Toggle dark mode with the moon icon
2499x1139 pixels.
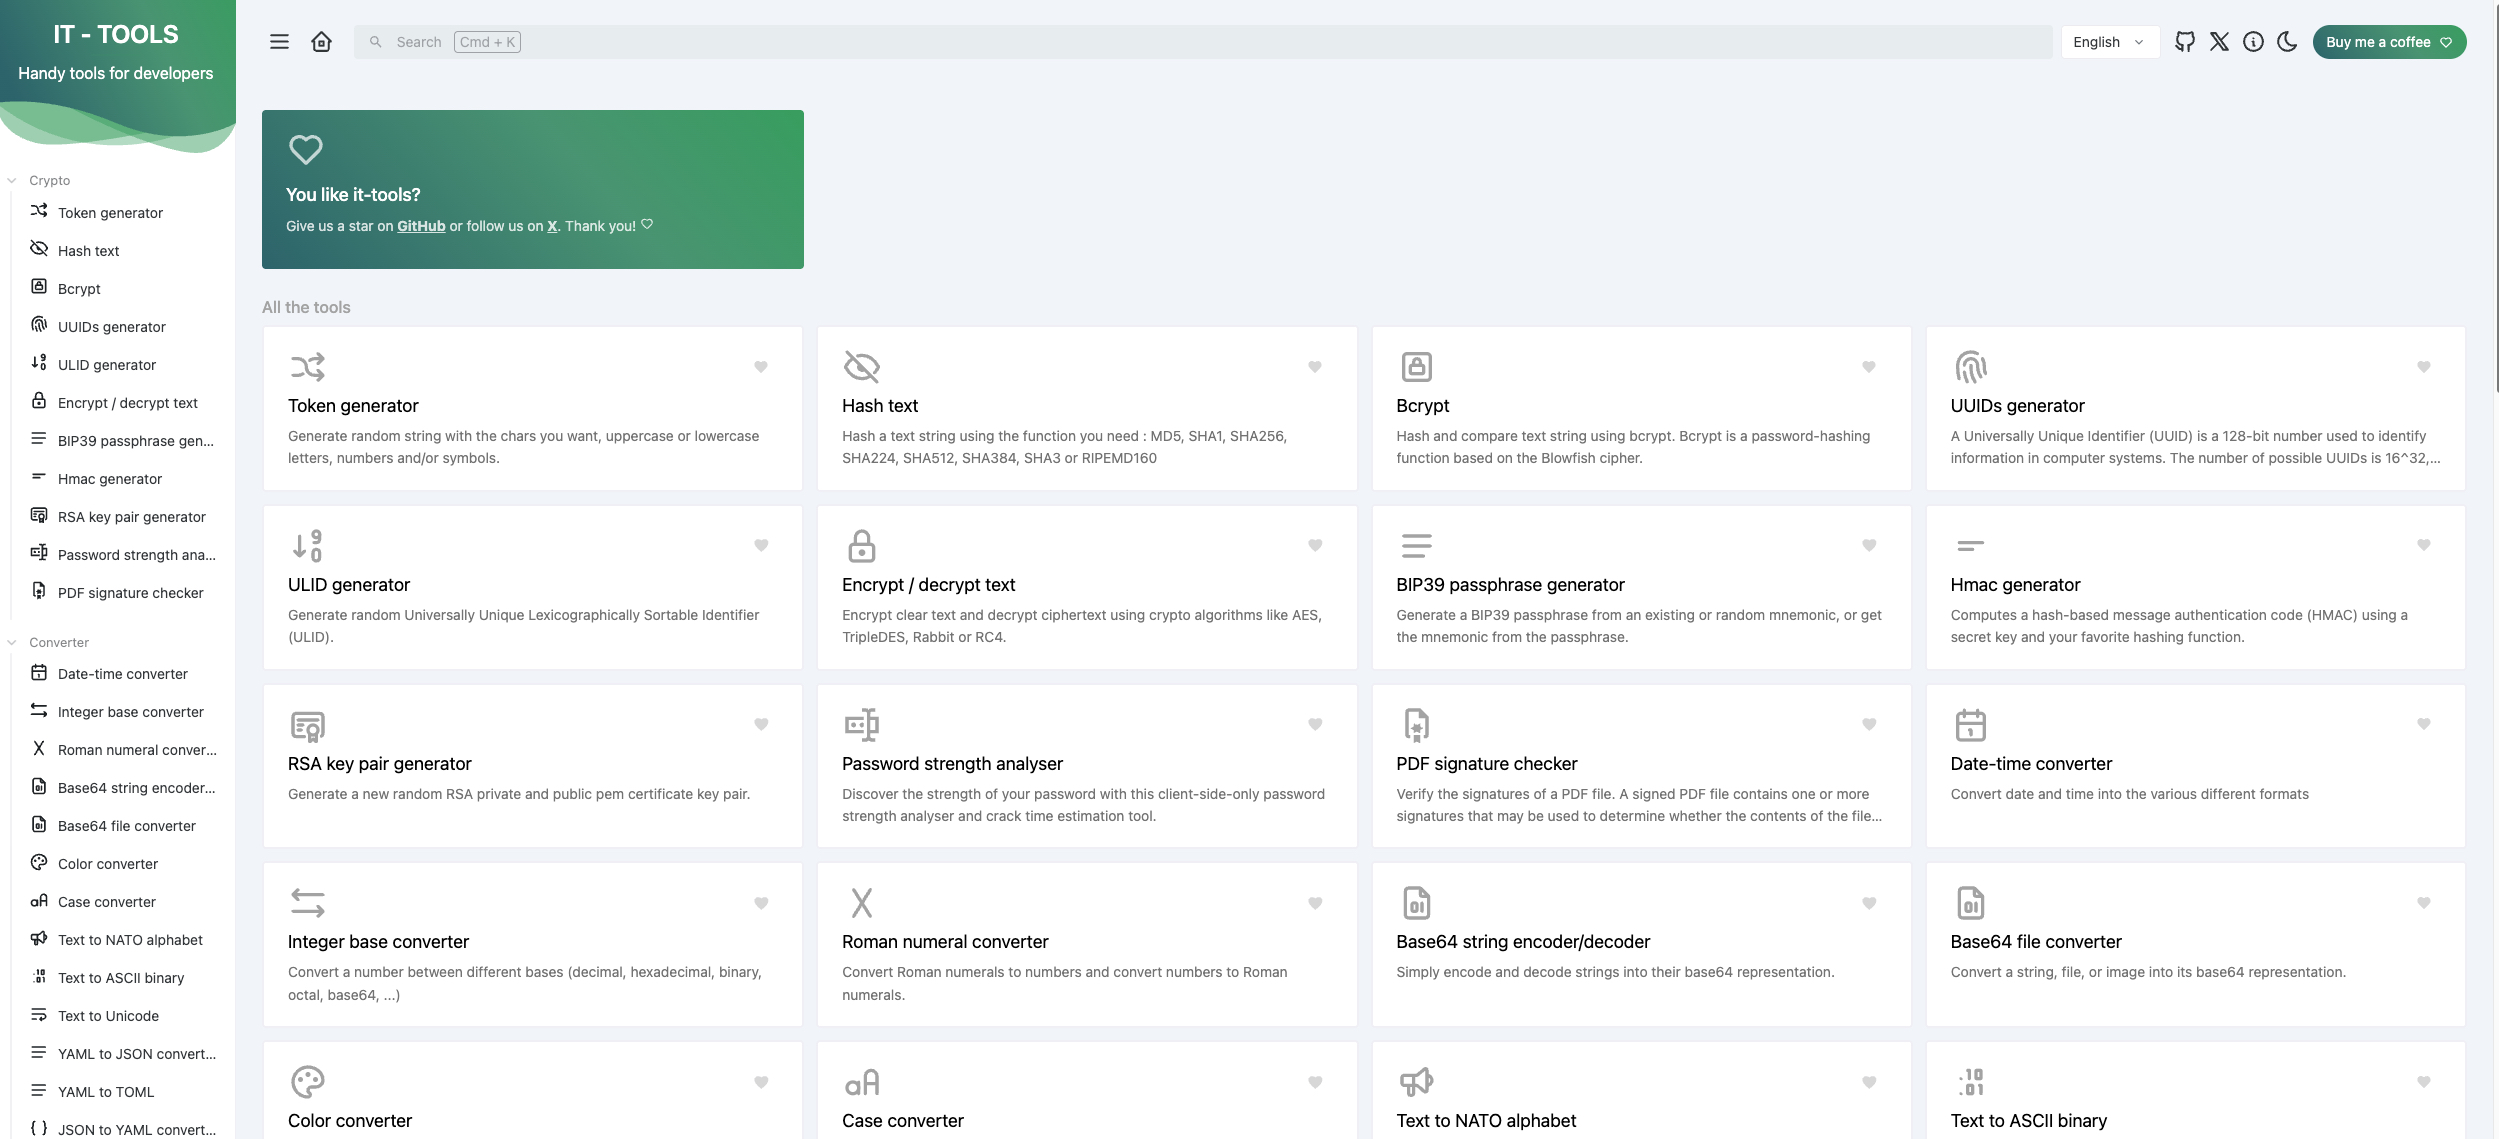tap(2287, 42)
